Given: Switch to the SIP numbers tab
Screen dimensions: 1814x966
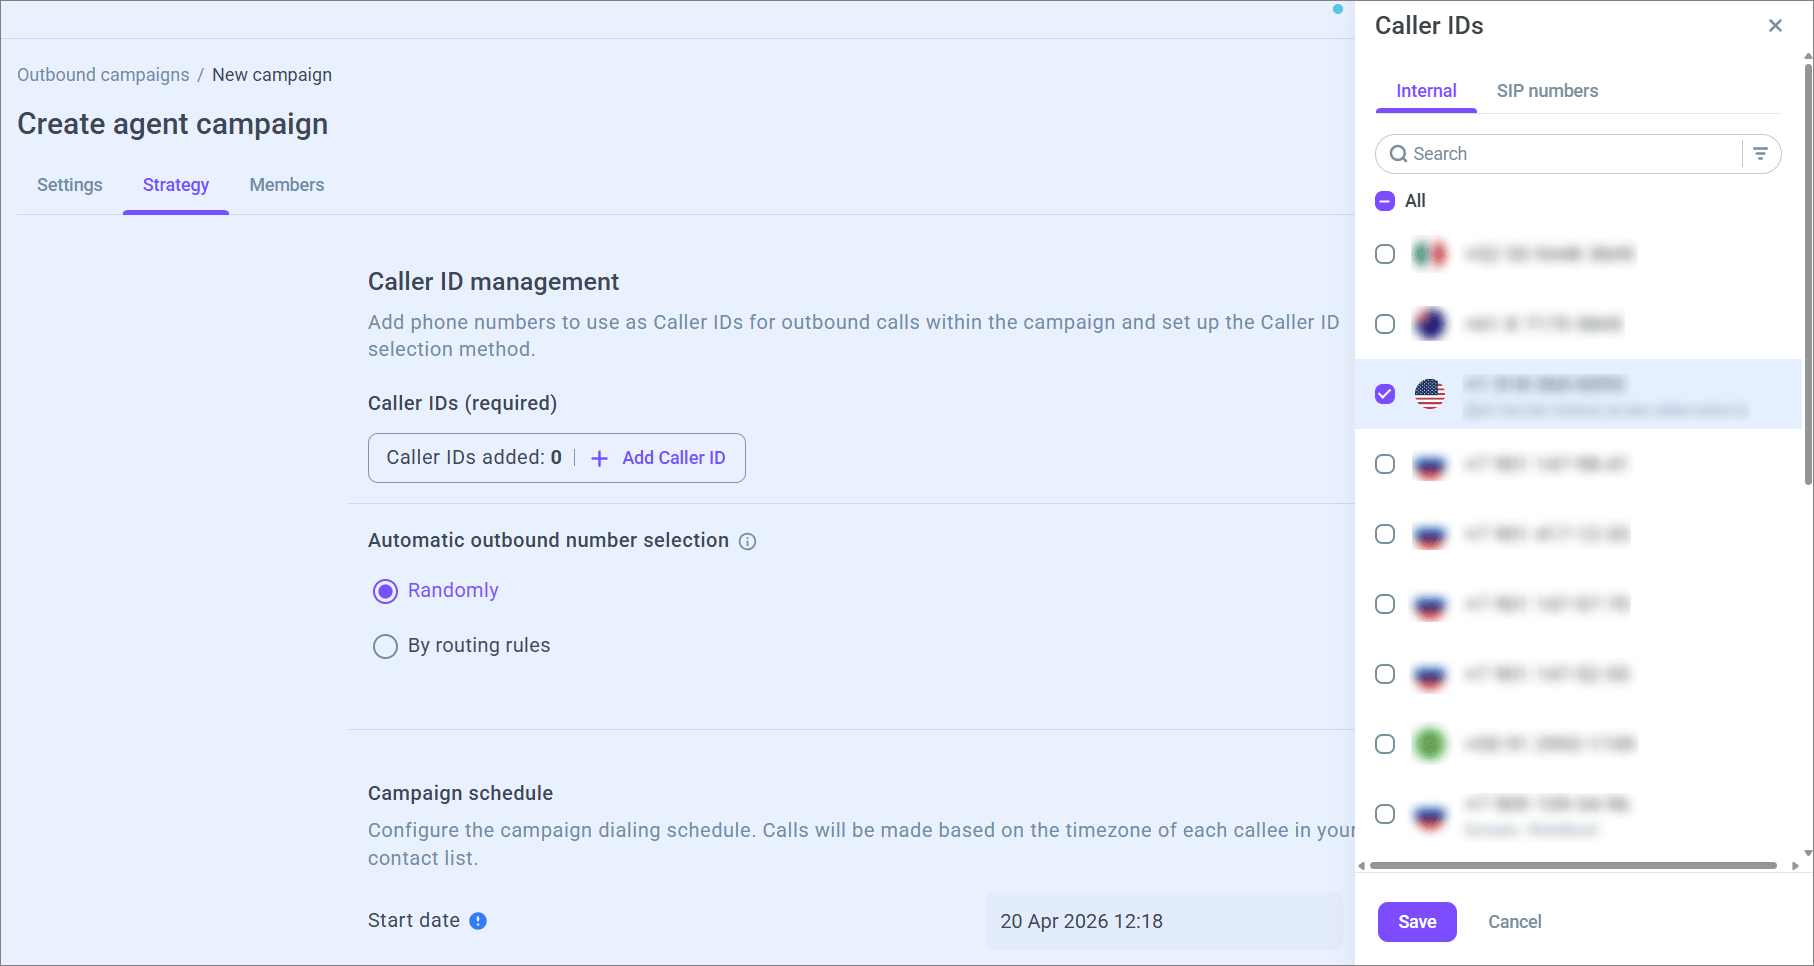Looking at the screenshot, I should 1547,91.
